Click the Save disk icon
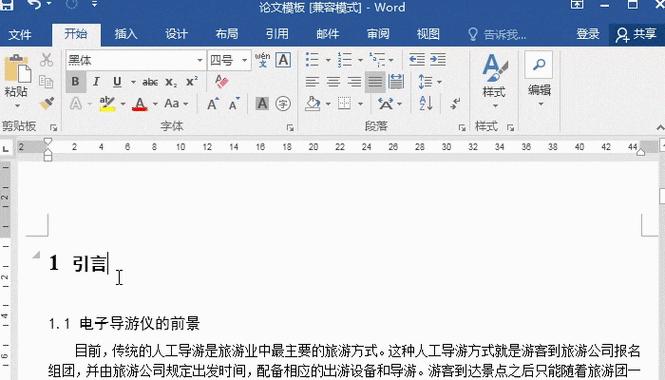The height and width of the screenshot is (380, 665). click(x=7, y=5)
